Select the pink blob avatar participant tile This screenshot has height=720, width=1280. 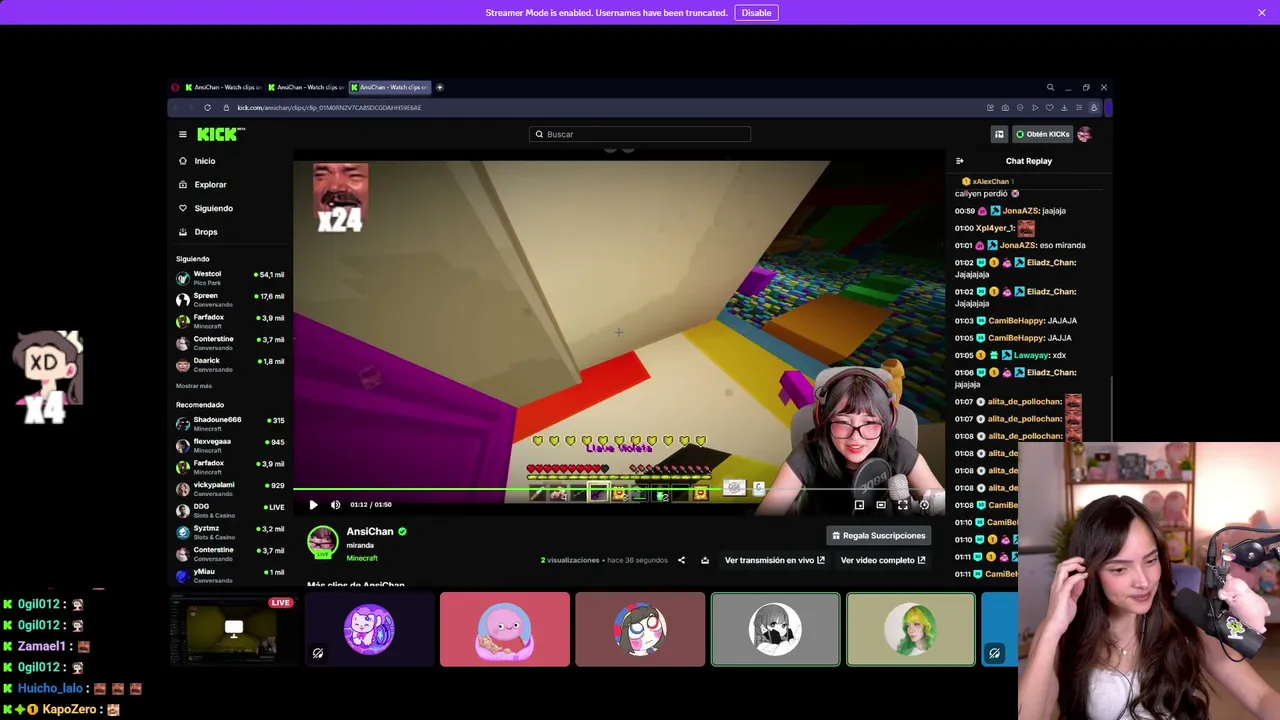(x=505, y=629)
